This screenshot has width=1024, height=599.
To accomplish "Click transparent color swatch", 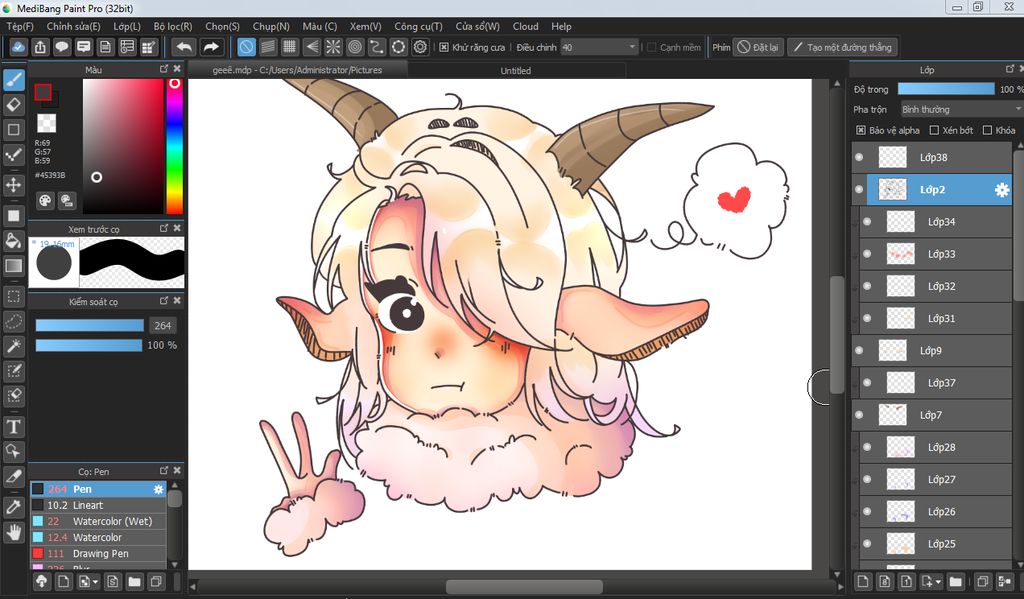I will click(46, 122).
